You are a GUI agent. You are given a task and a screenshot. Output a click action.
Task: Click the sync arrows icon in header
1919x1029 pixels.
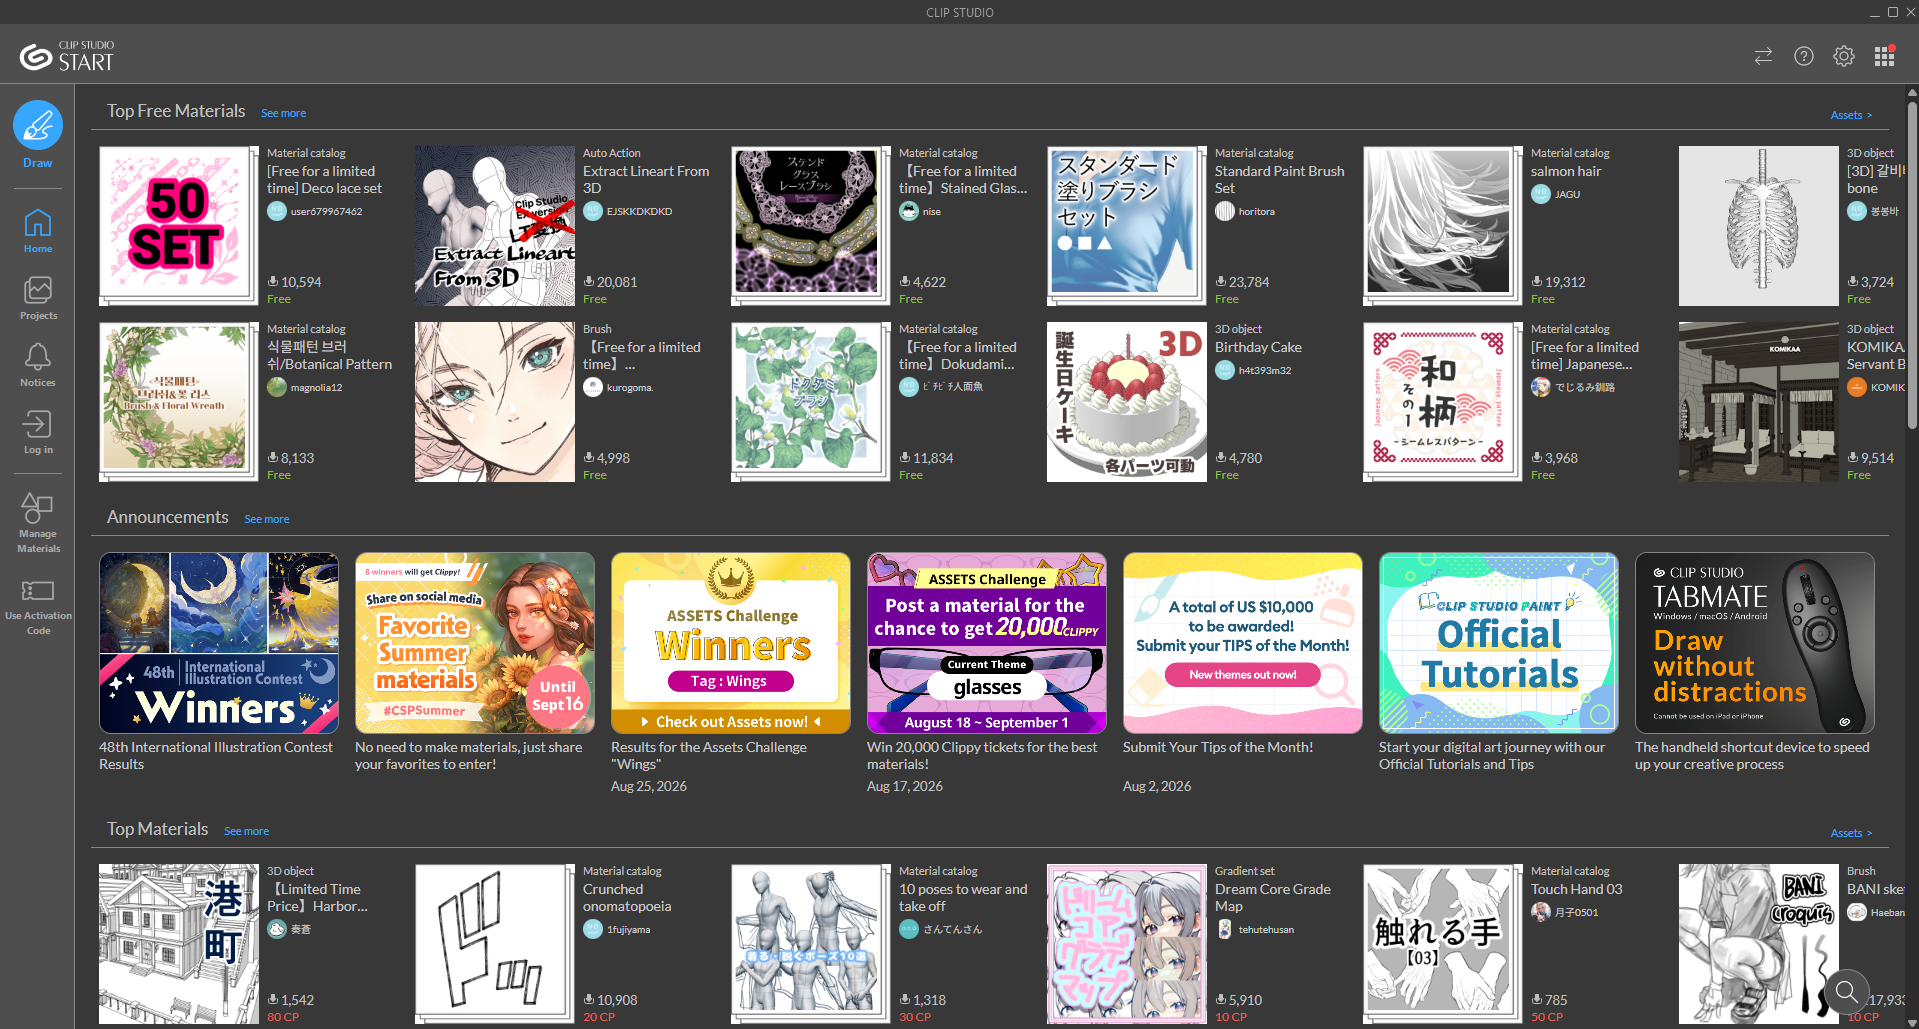[x=1763, y=56]
